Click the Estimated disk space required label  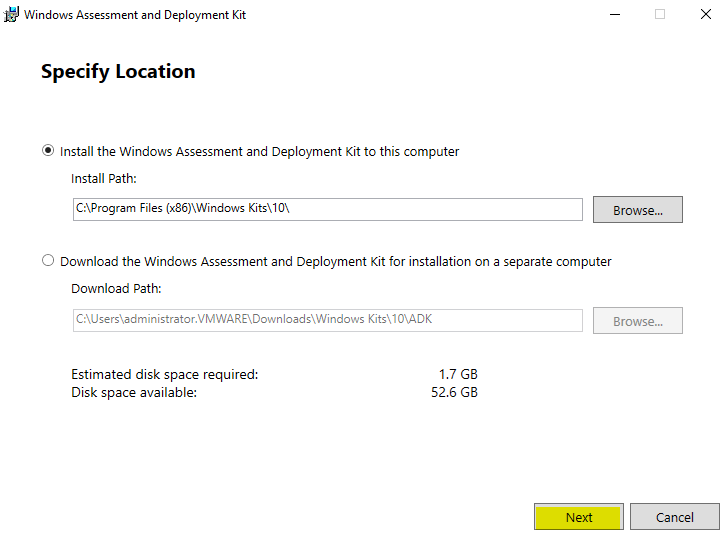tap(165, 374)
